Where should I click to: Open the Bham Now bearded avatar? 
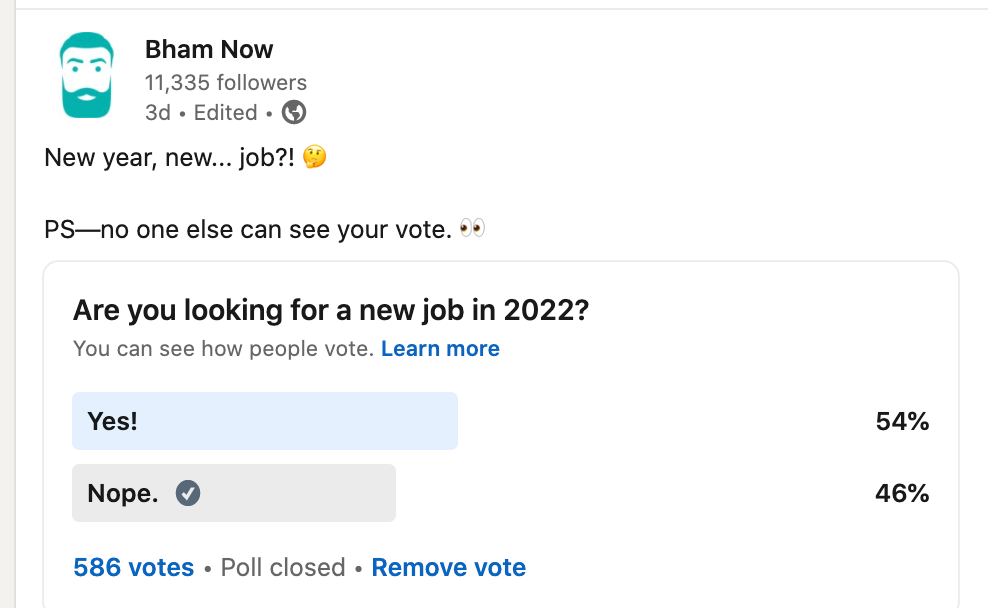pos(87,75)
